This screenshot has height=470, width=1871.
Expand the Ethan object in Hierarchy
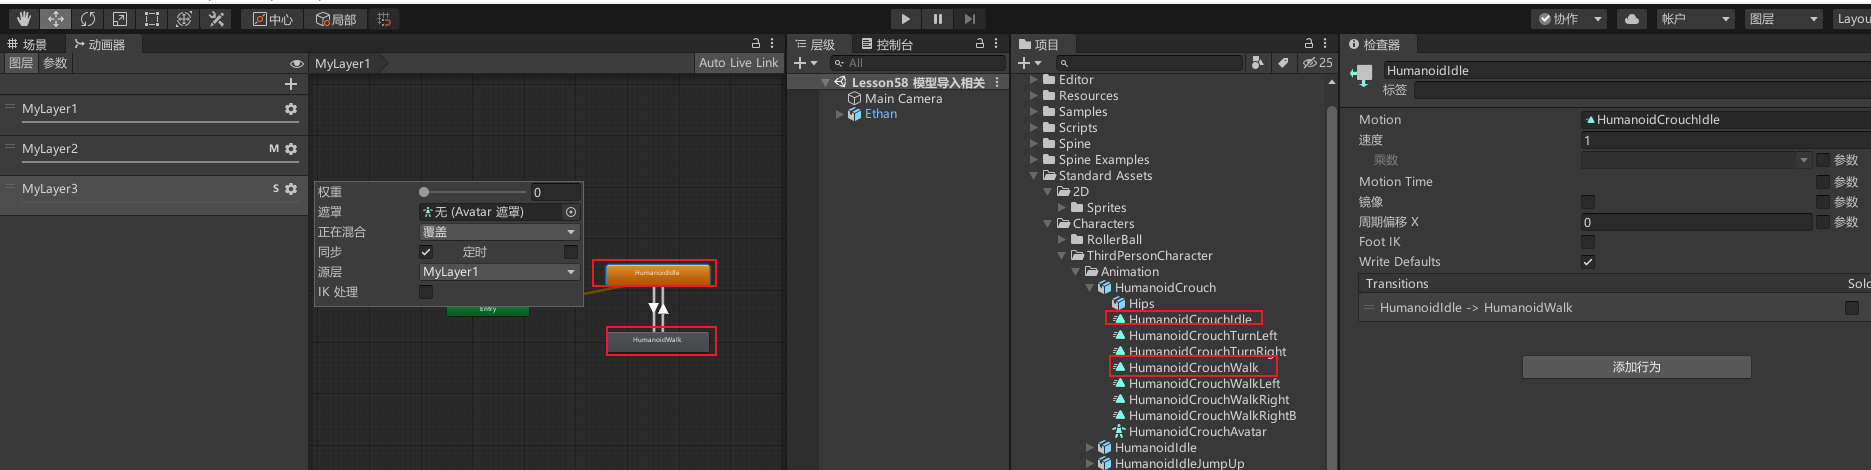tap(839, 114)
